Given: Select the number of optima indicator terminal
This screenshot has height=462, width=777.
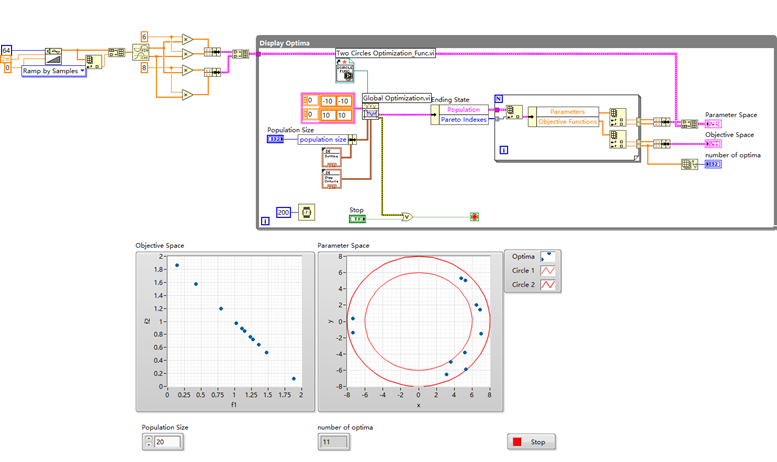Looking at the screenshot, I should (x=713, y=164).
